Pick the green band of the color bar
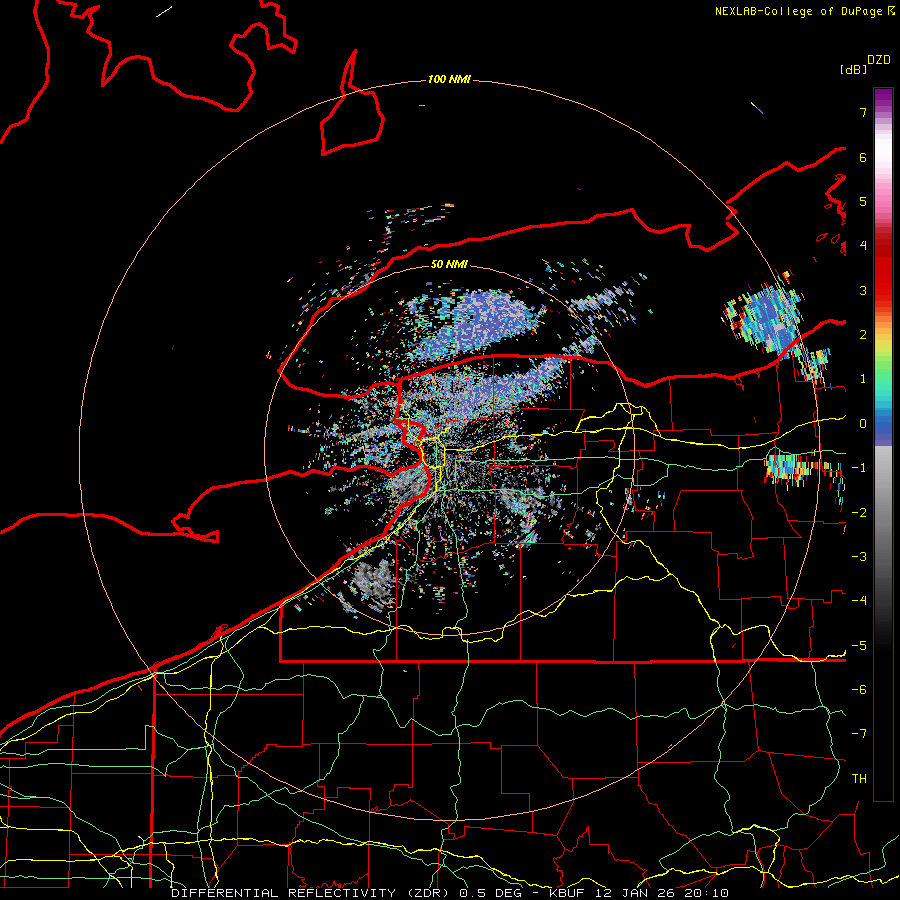The image size is (900, 900). pos(883,370)
